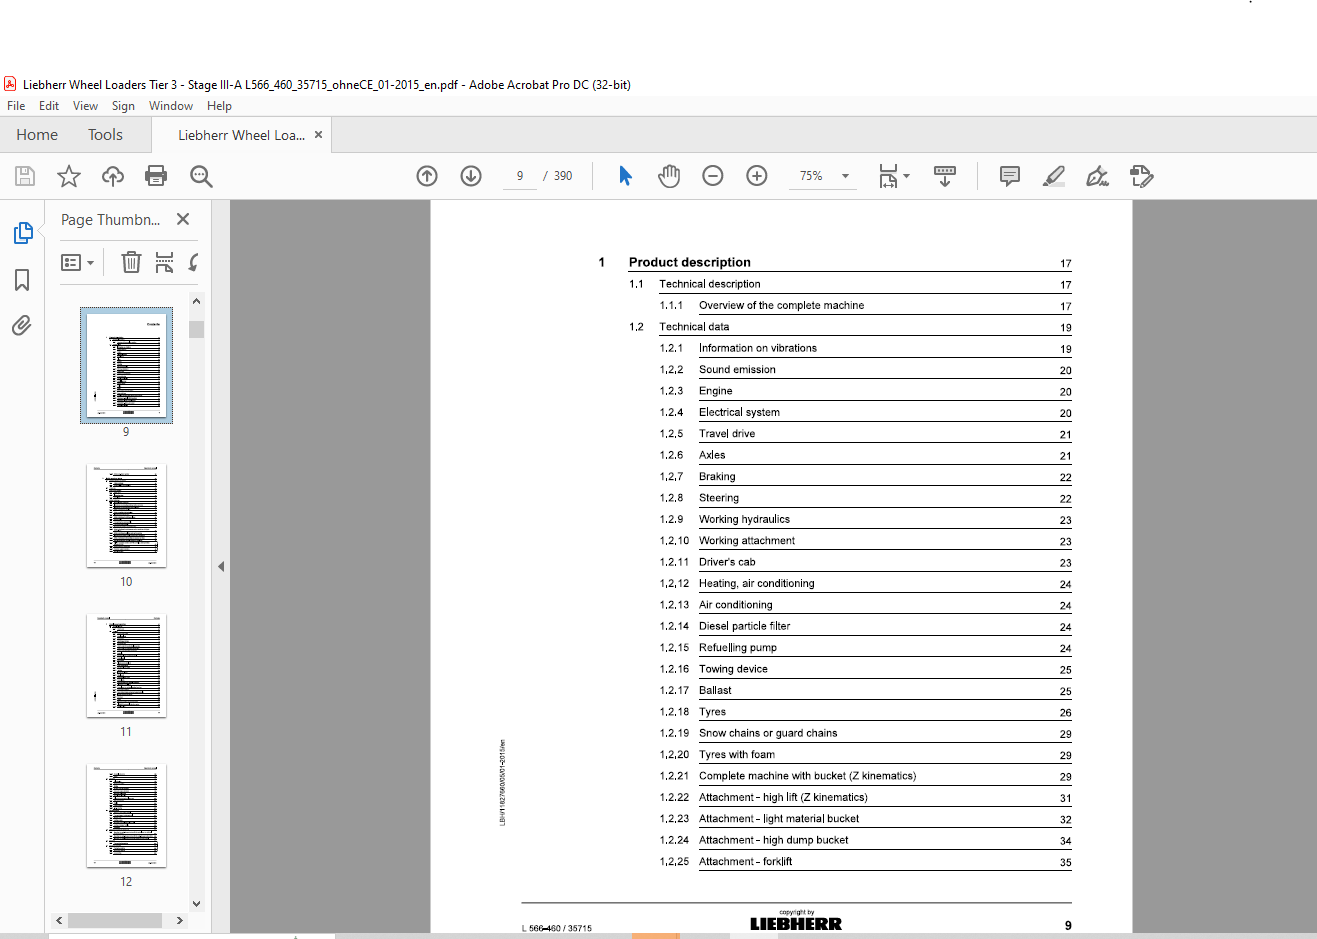Rotate page counterclockwise icon in thumbnails
Image resolution: width=1317 pixels, height=939 pixels.
(194, 263)
